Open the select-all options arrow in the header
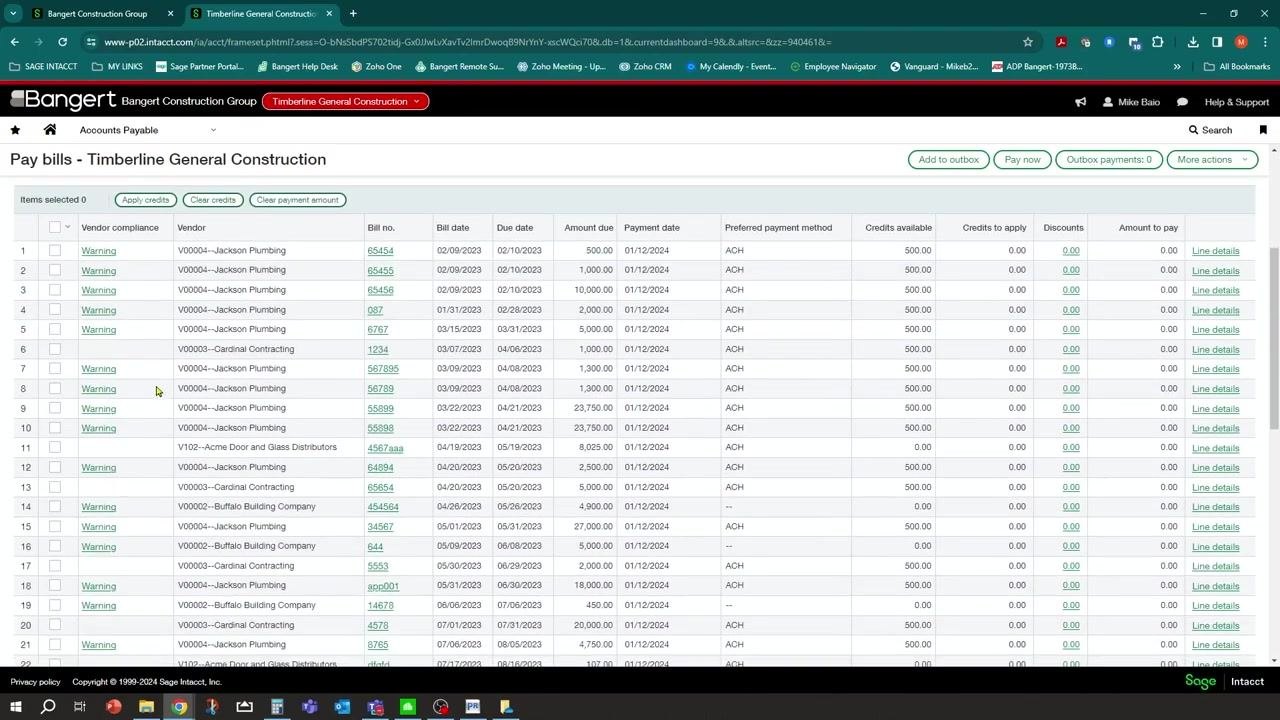The image size is (1280, 720). (68, 227)
